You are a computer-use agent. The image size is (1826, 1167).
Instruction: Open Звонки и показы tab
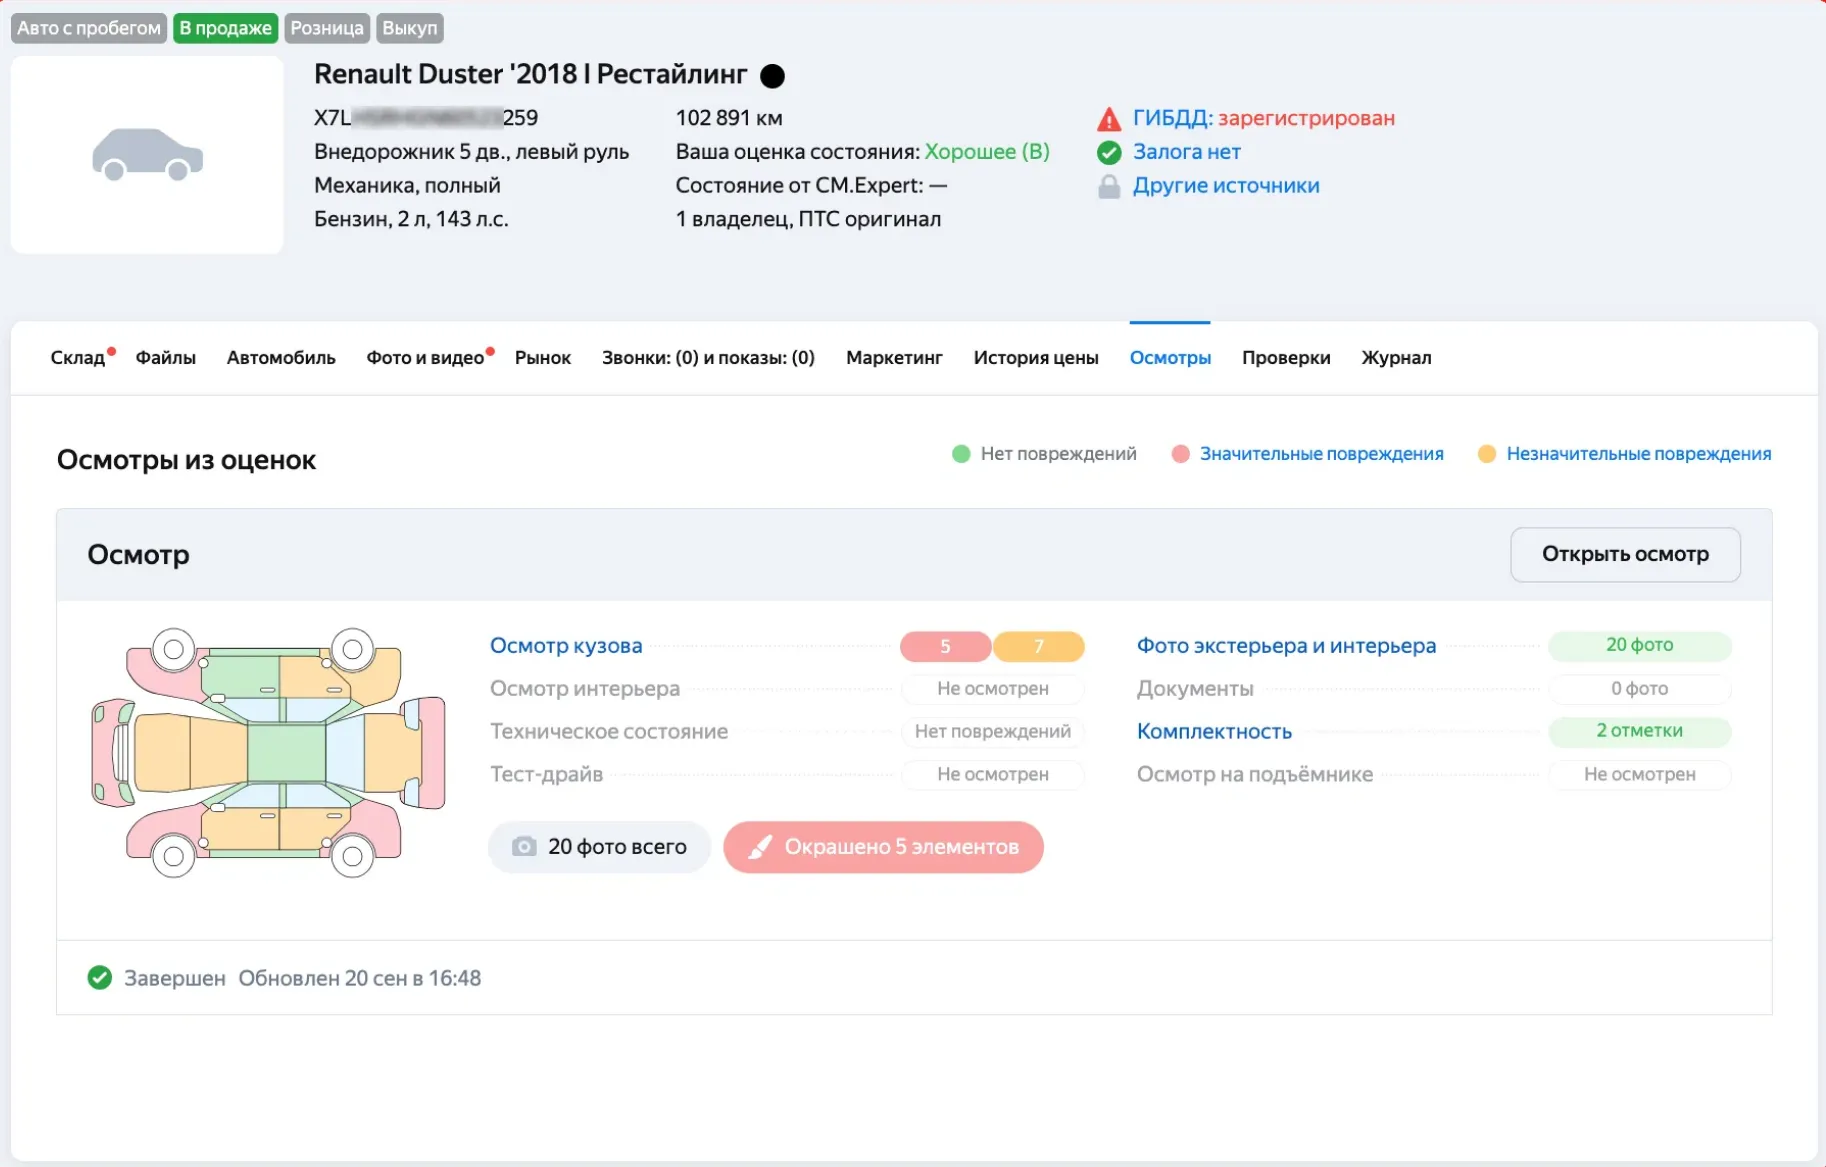[x=708, y=357]
